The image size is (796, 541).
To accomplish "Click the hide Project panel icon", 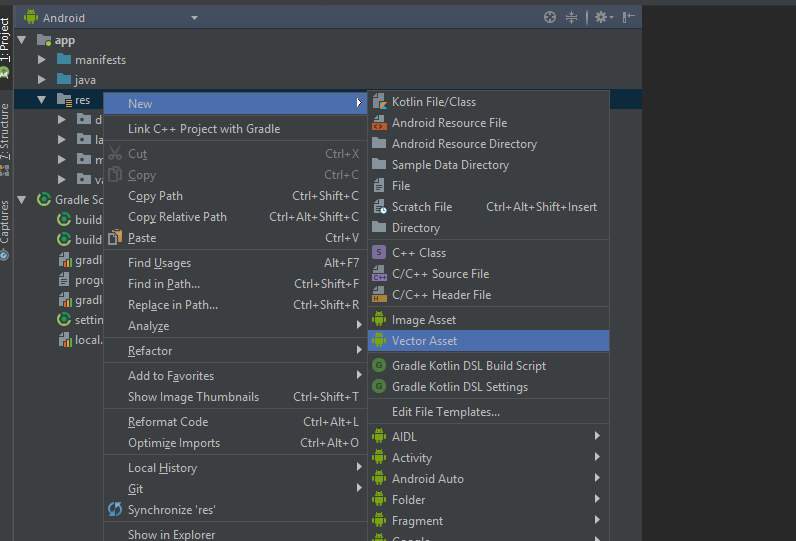I will point(628,17).
